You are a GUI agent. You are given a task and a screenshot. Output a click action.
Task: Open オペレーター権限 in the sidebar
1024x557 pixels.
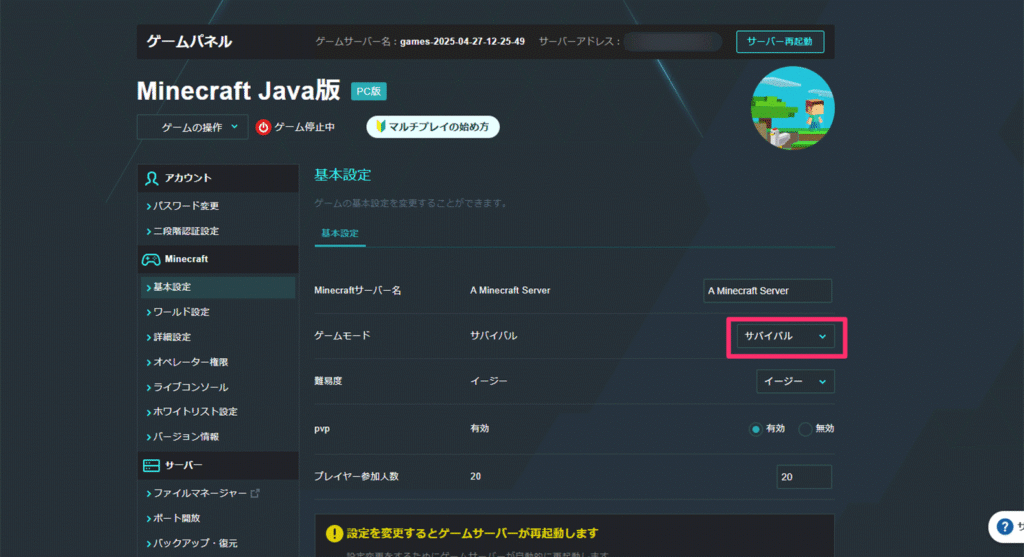[191, 362]
